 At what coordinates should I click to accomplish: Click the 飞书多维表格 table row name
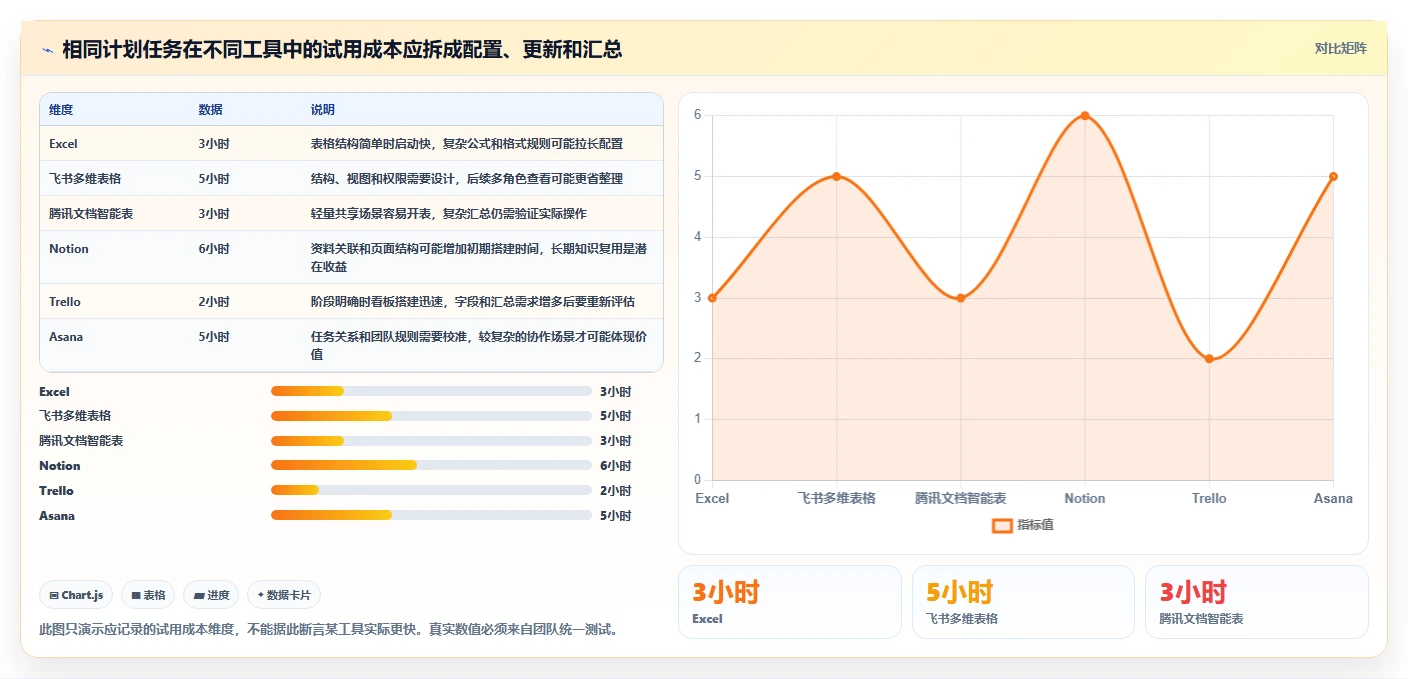85,179
